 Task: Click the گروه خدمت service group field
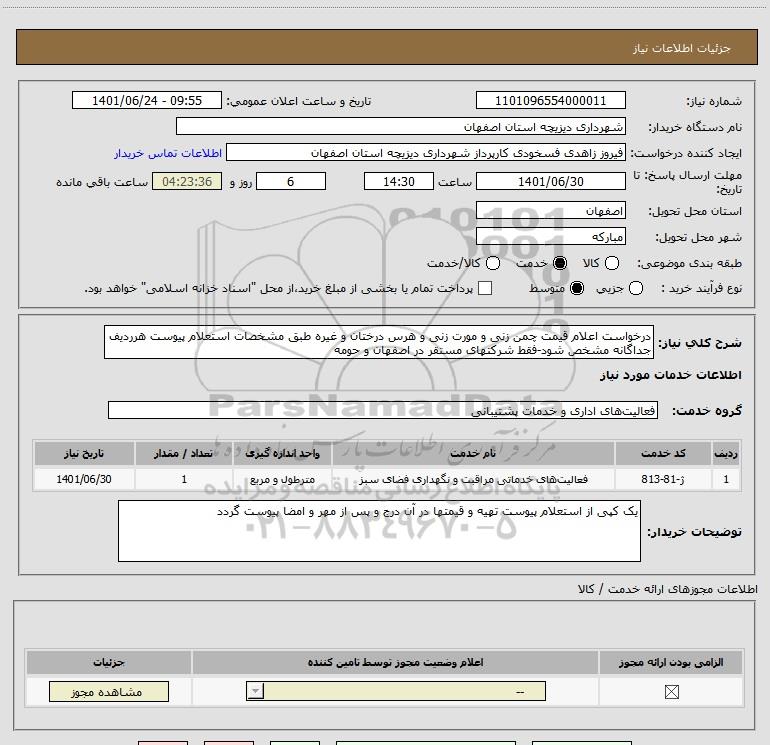point(383,411)
